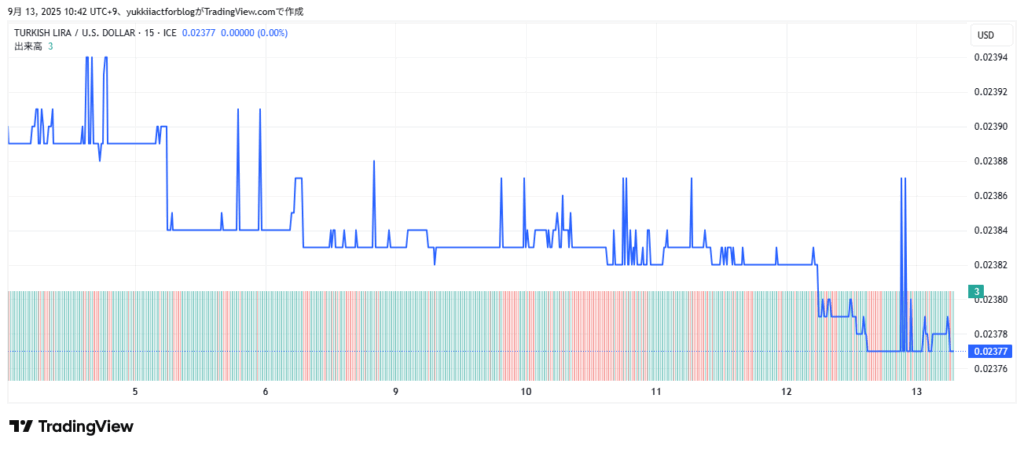The width and height of the screenshot is (1024, 450).
Task: Open the USD currency selector
Action: point(985,35)
